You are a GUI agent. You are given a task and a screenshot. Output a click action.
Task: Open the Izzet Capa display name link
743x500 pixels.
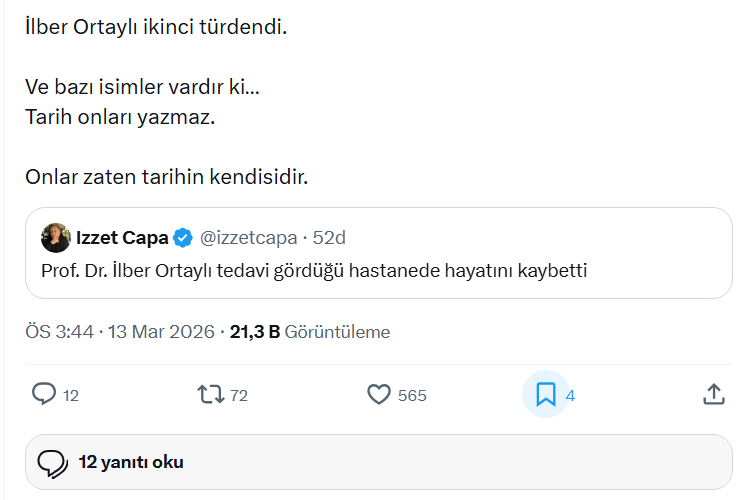(122, 238)
